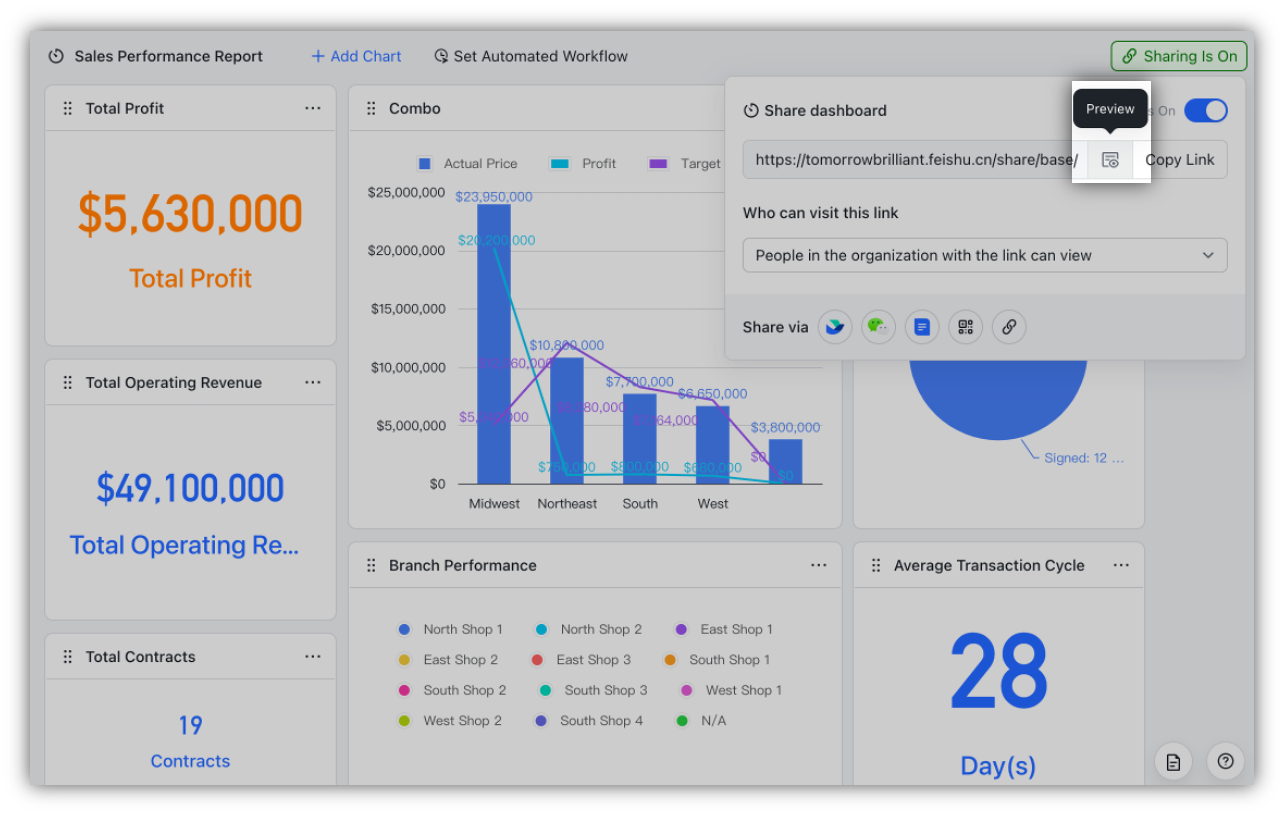Viewport: 1284px width, 816px height.
Task: Click the document icon near bottom right
Action: pyautogui.click(x=1172, y=761)
